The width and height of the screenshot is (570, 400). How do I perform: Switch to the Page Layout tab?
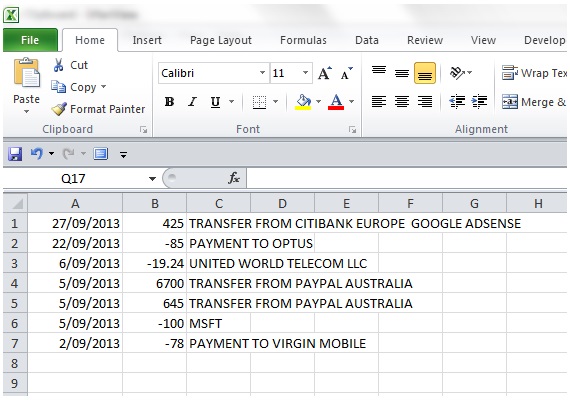(221, 40)
